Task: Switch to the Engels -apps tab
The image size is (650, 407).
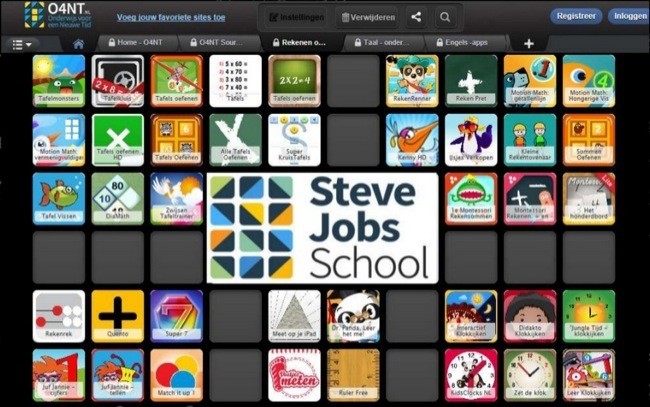Action: pyautogui.click(x=468, y=44)
